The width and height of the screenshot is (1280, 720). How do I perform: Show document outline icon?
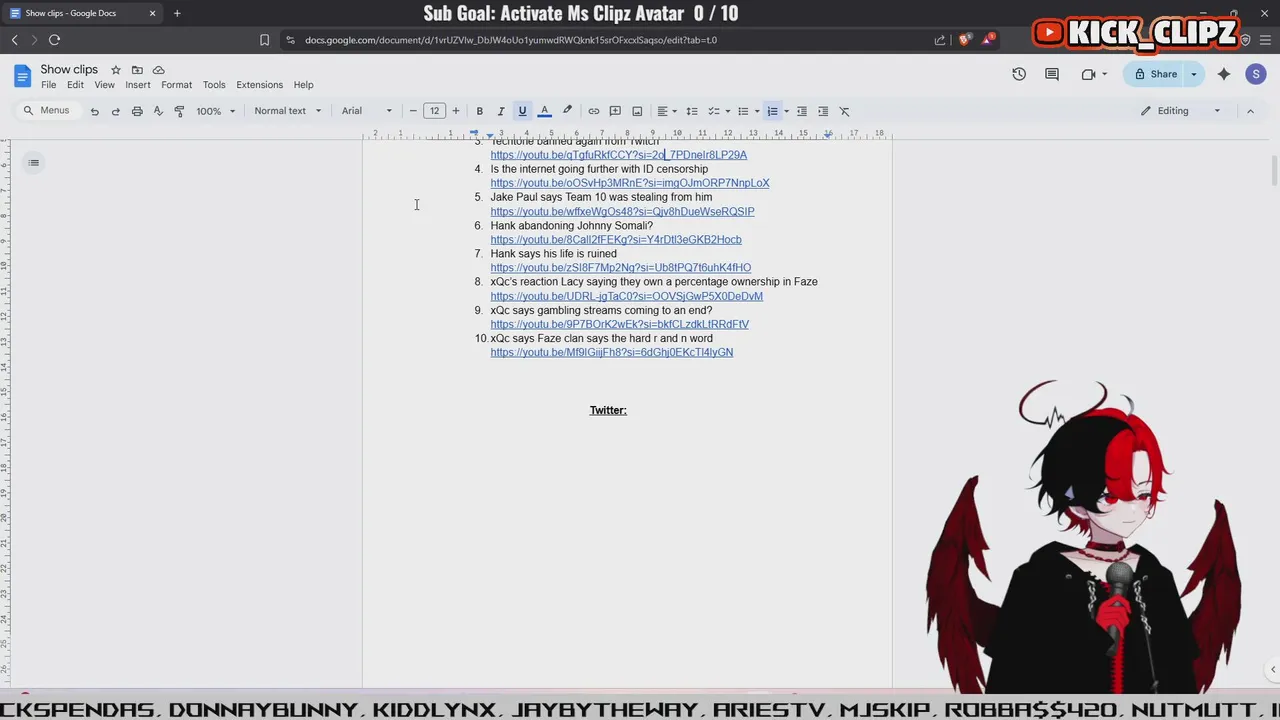pos(33,163)
